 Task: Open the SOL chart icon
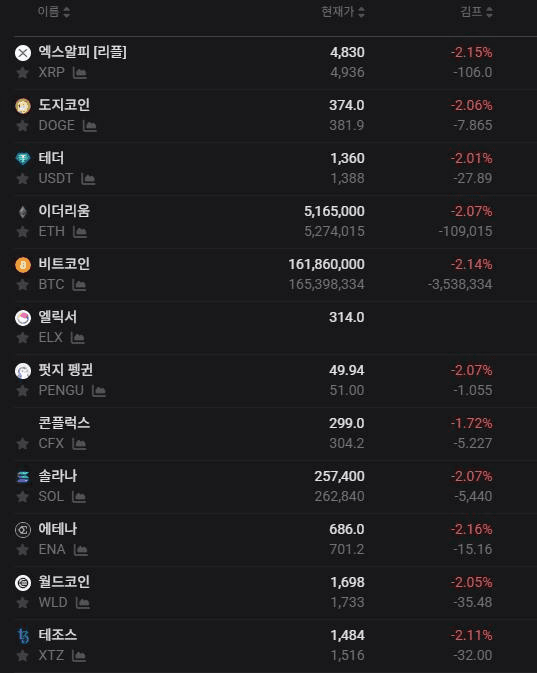click(x=79, y=497)
